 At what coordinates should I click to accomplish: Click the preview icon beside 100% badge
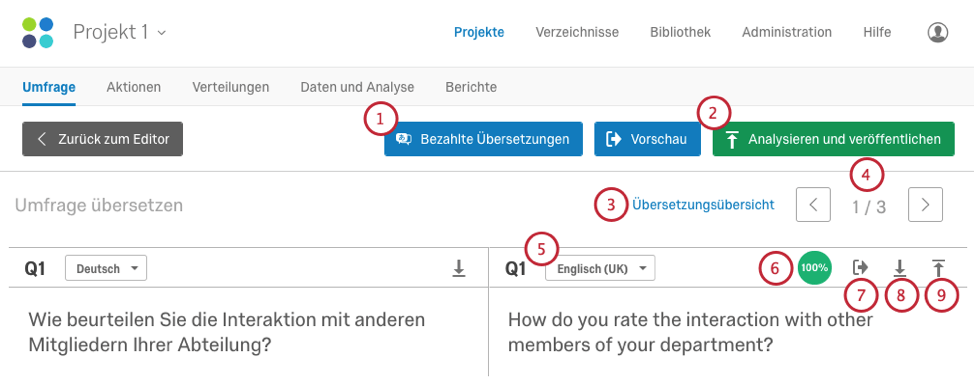860,268
